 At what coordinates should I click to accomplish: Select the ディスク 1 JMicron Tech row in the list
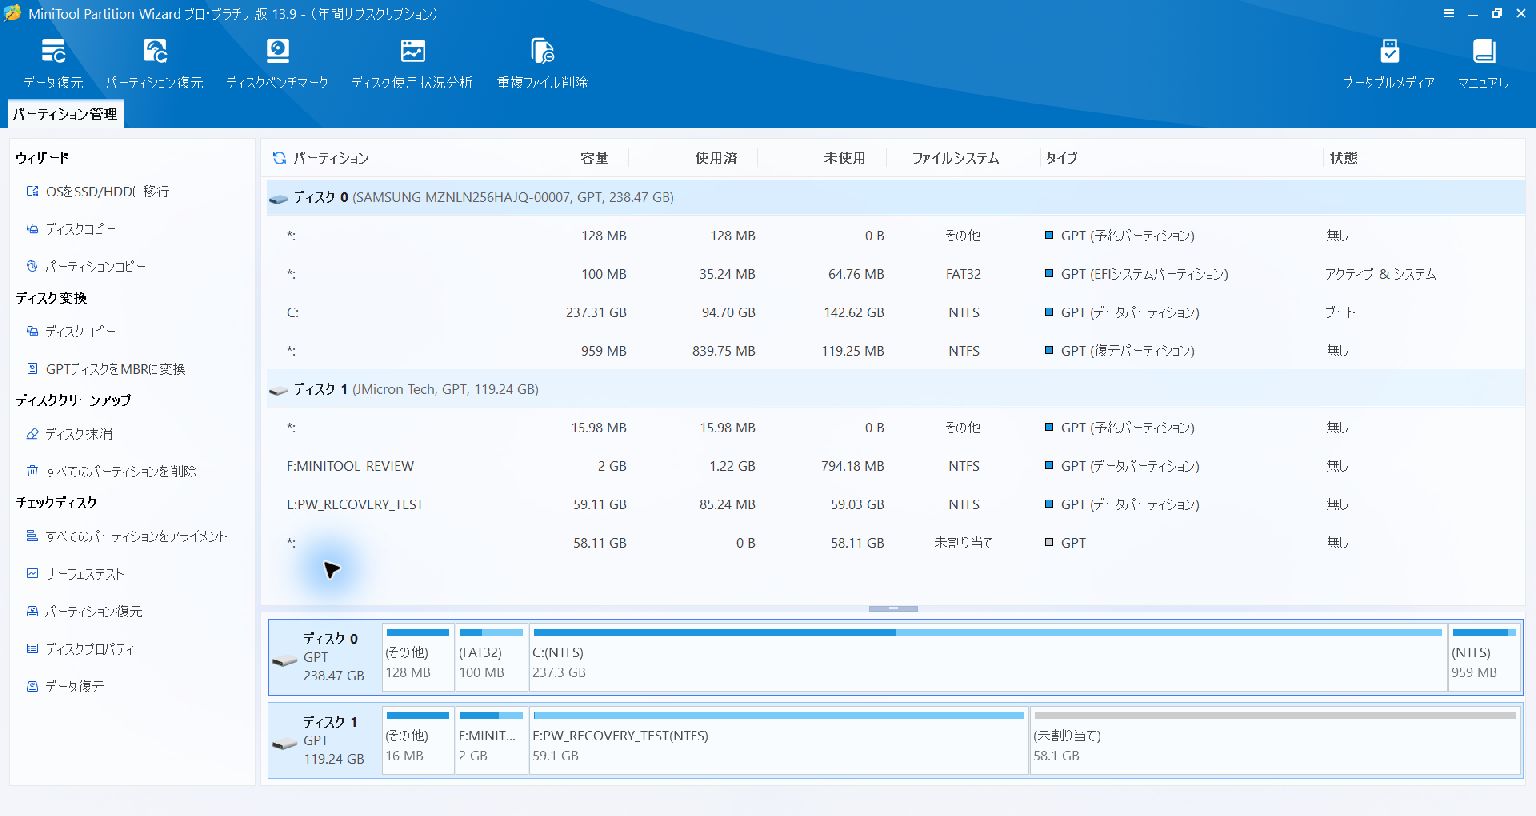point(895,389)
